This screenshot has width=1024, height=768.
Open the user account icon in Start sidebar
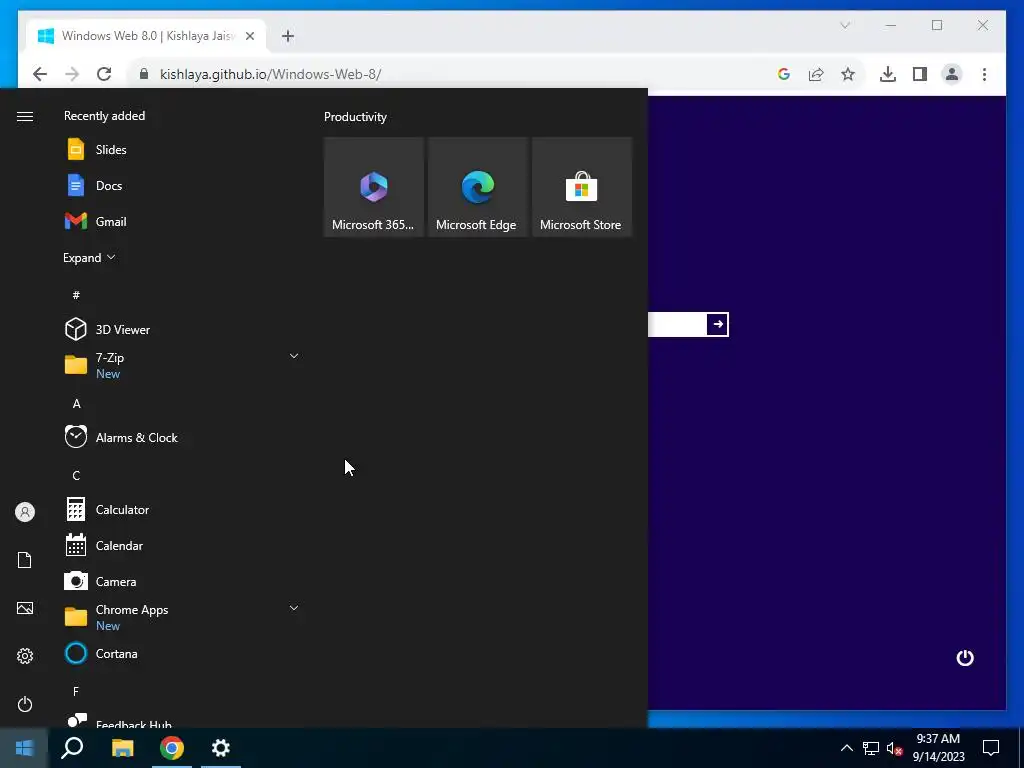25,512
